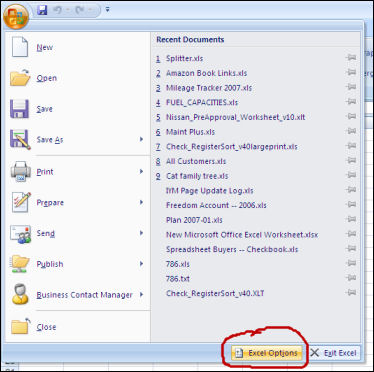Screen dimensions: 374x372
Task: Open Check_RegisterSort_v40largeprint.xls from recent list
Action: (232, 146)
